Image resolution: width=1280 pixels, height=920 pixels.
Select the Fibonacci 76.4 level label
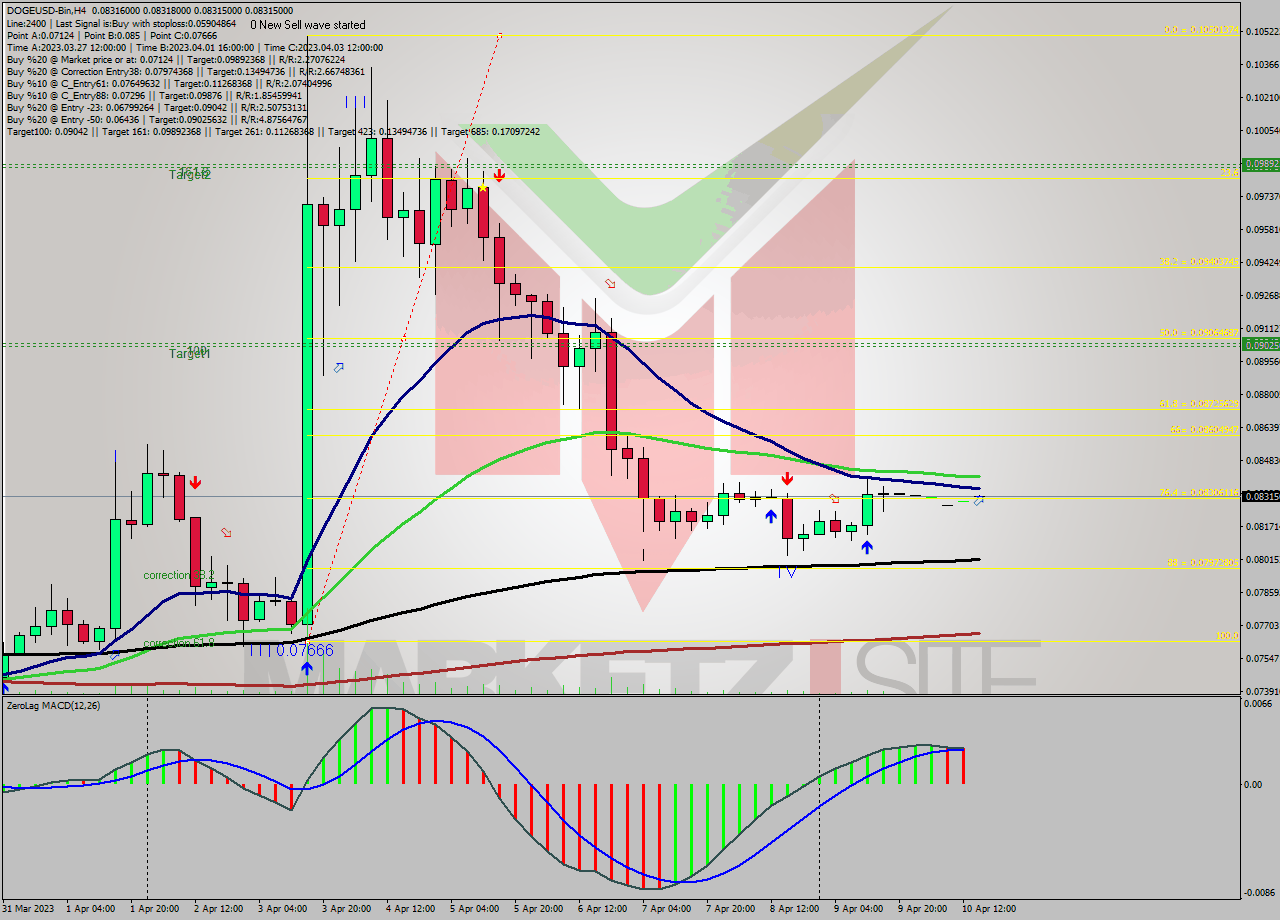pos(1200,492)
